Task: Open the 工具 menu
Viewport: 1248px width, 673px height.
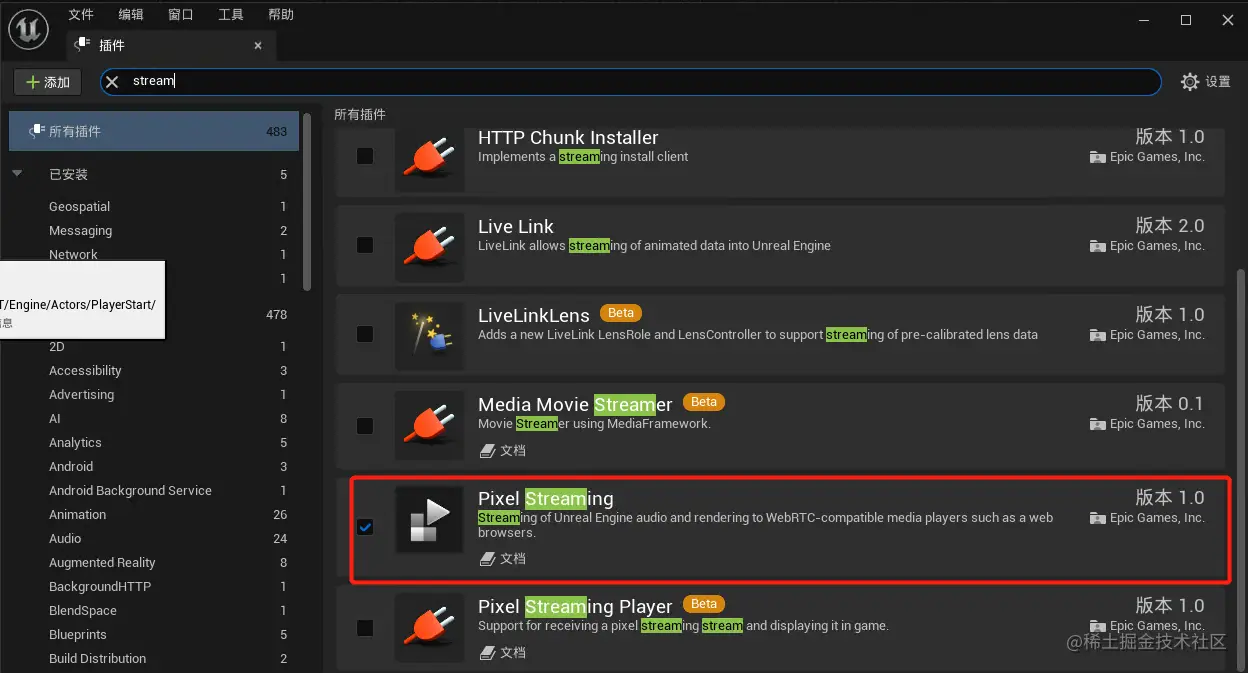Action: coord(231,14)
